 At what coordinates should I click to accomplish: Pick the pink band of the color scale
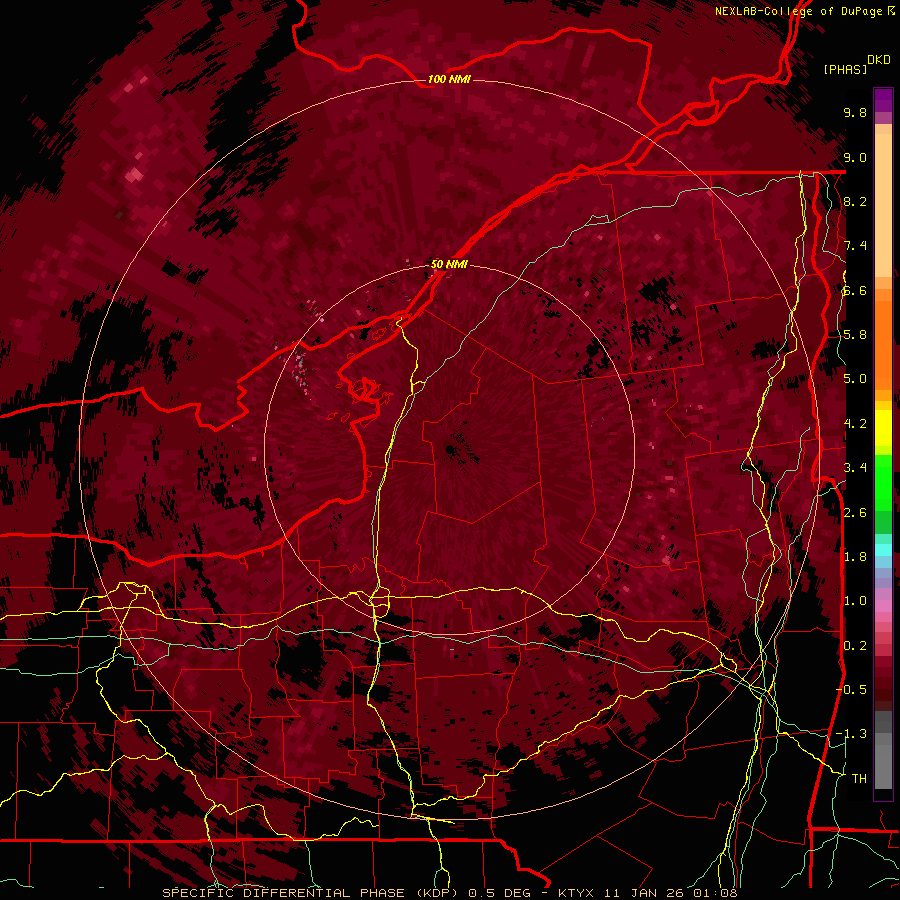pos(883,606)
